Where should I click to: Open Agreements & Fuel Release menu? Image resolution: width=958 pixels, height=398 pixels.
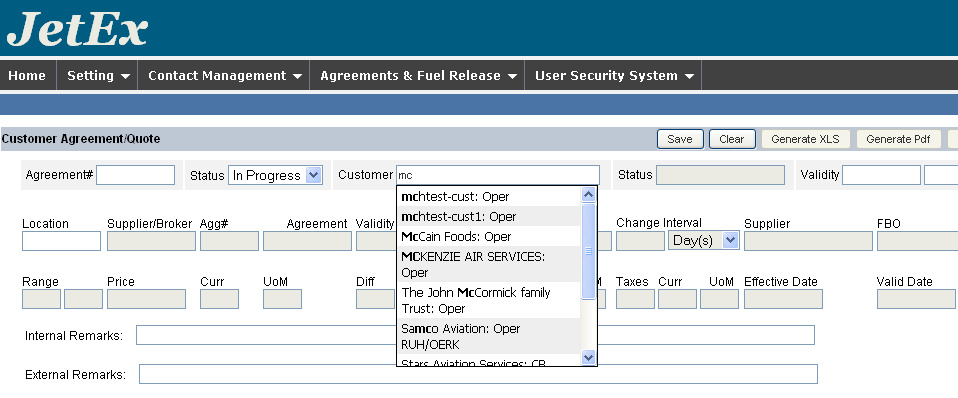click(x=418, y=76)
